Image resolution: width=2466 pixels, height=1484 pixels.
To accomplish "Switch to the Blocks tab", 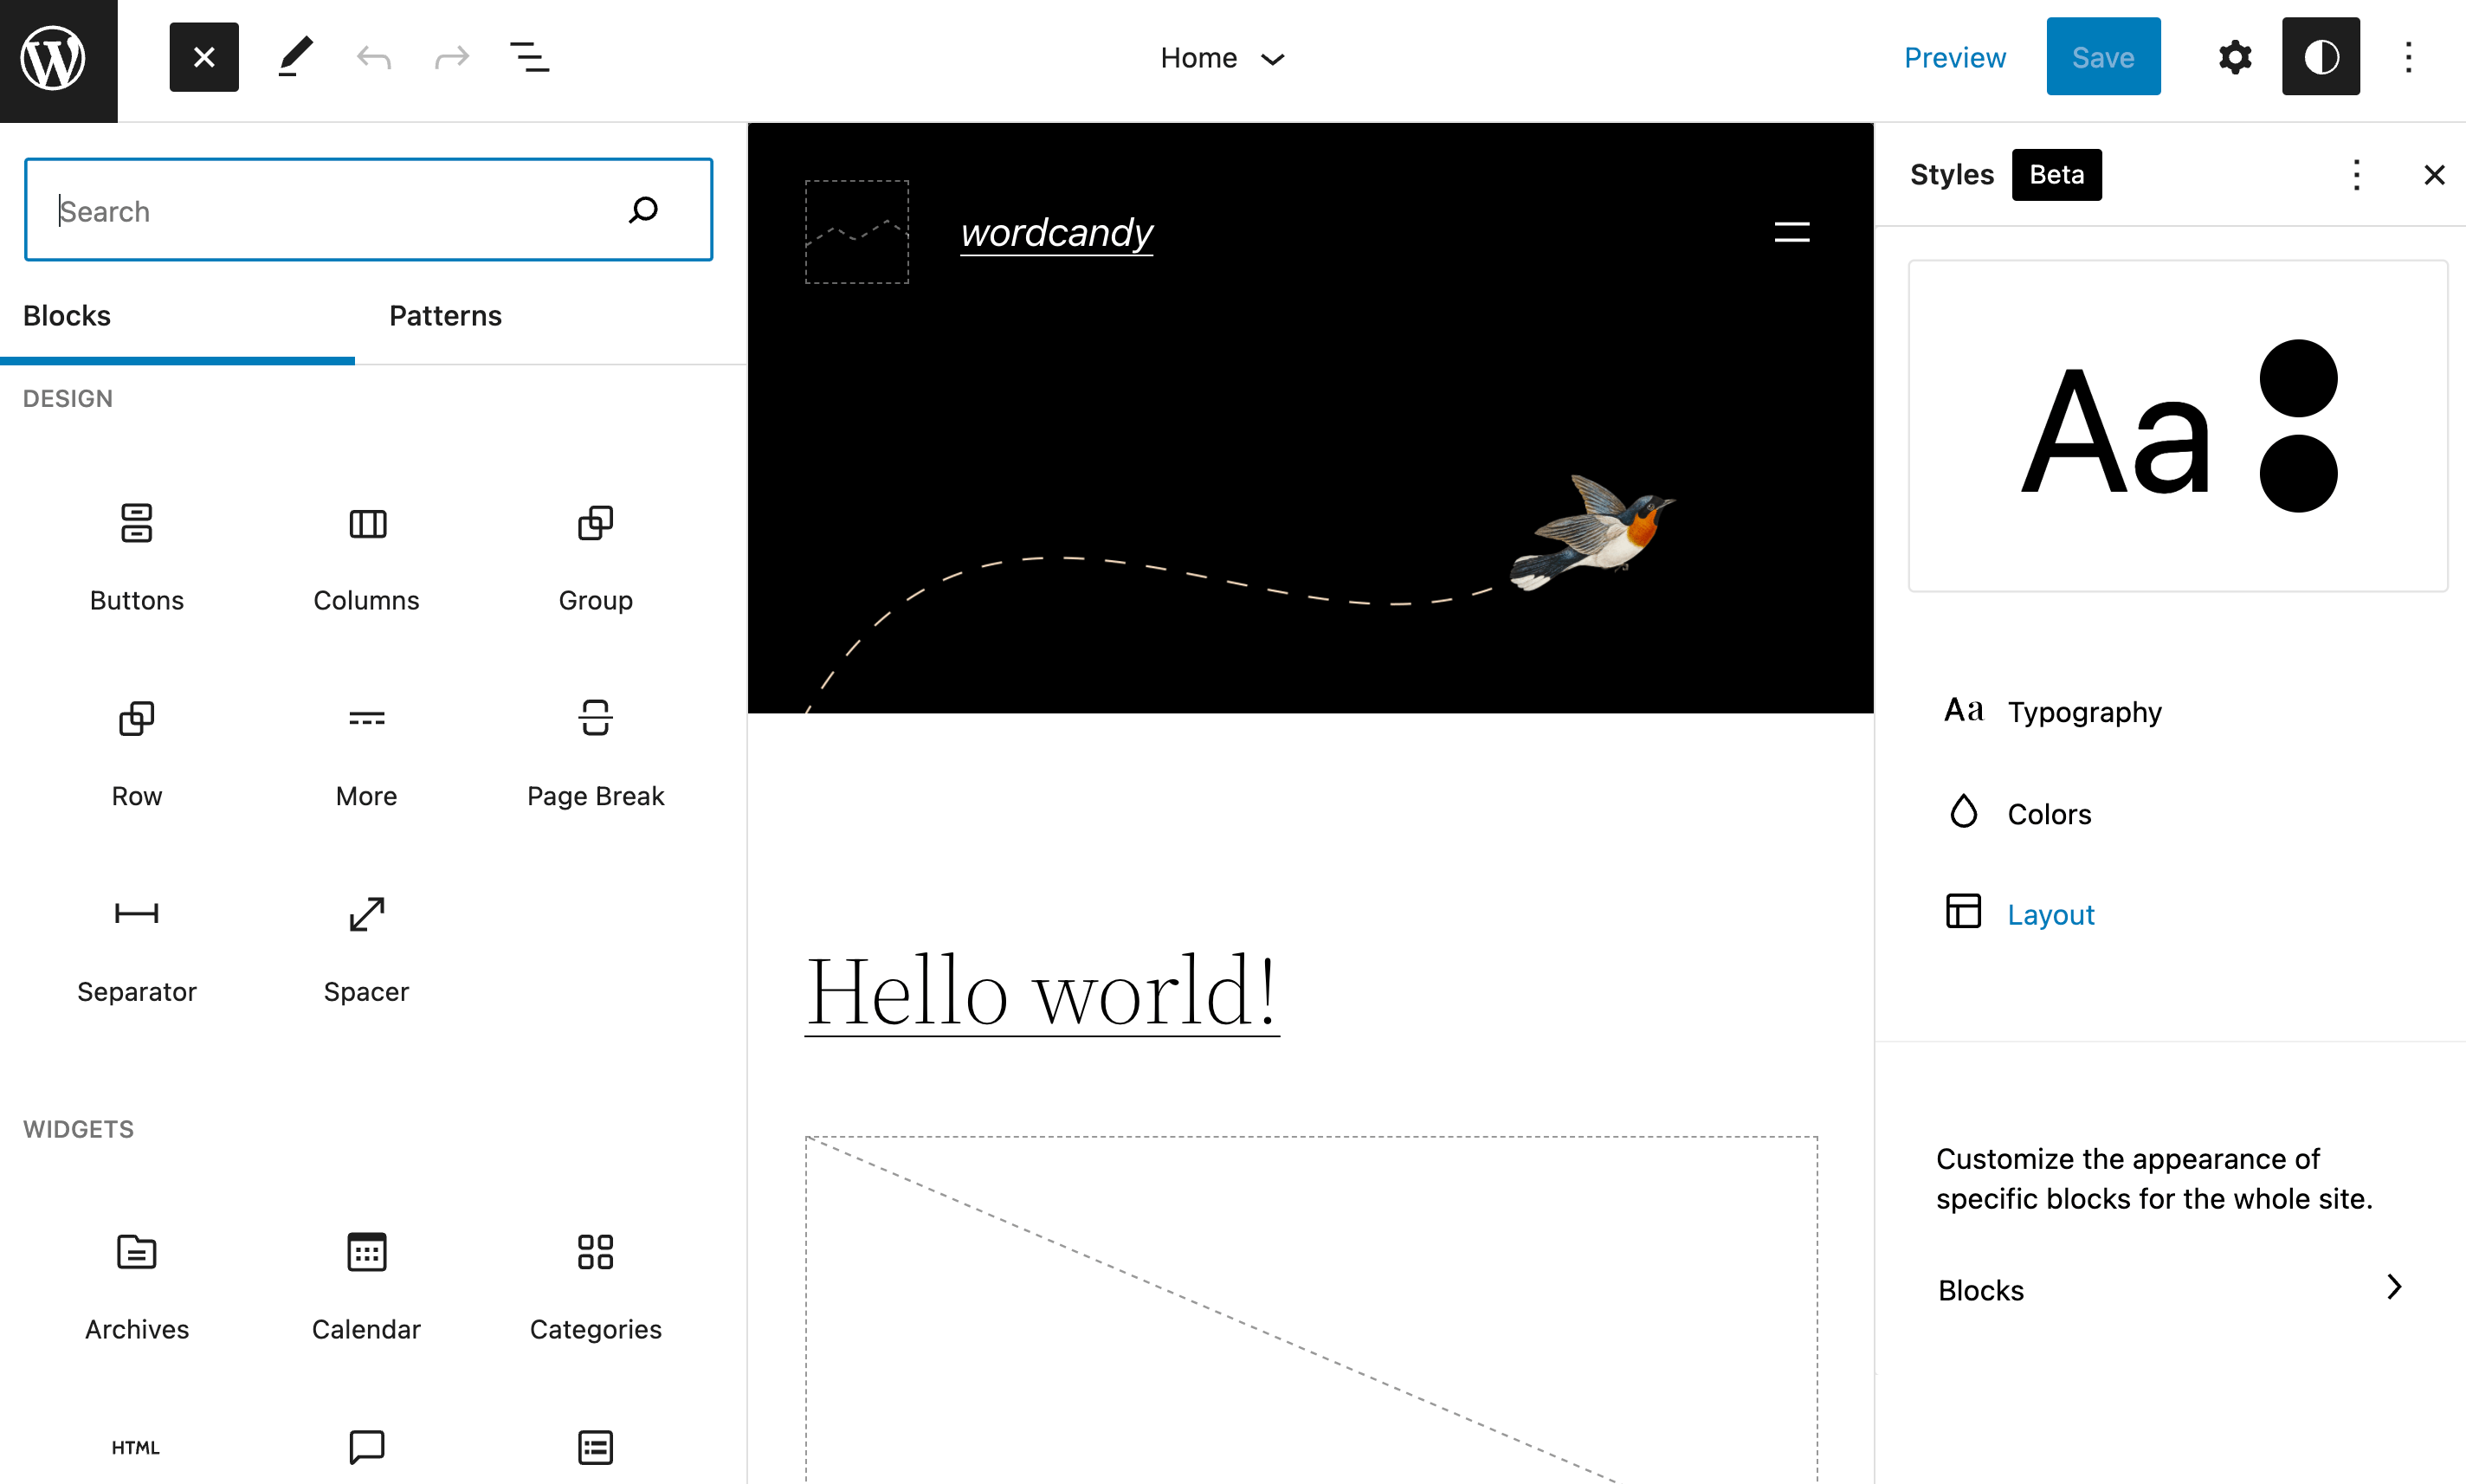I will (x=65, y=315).
